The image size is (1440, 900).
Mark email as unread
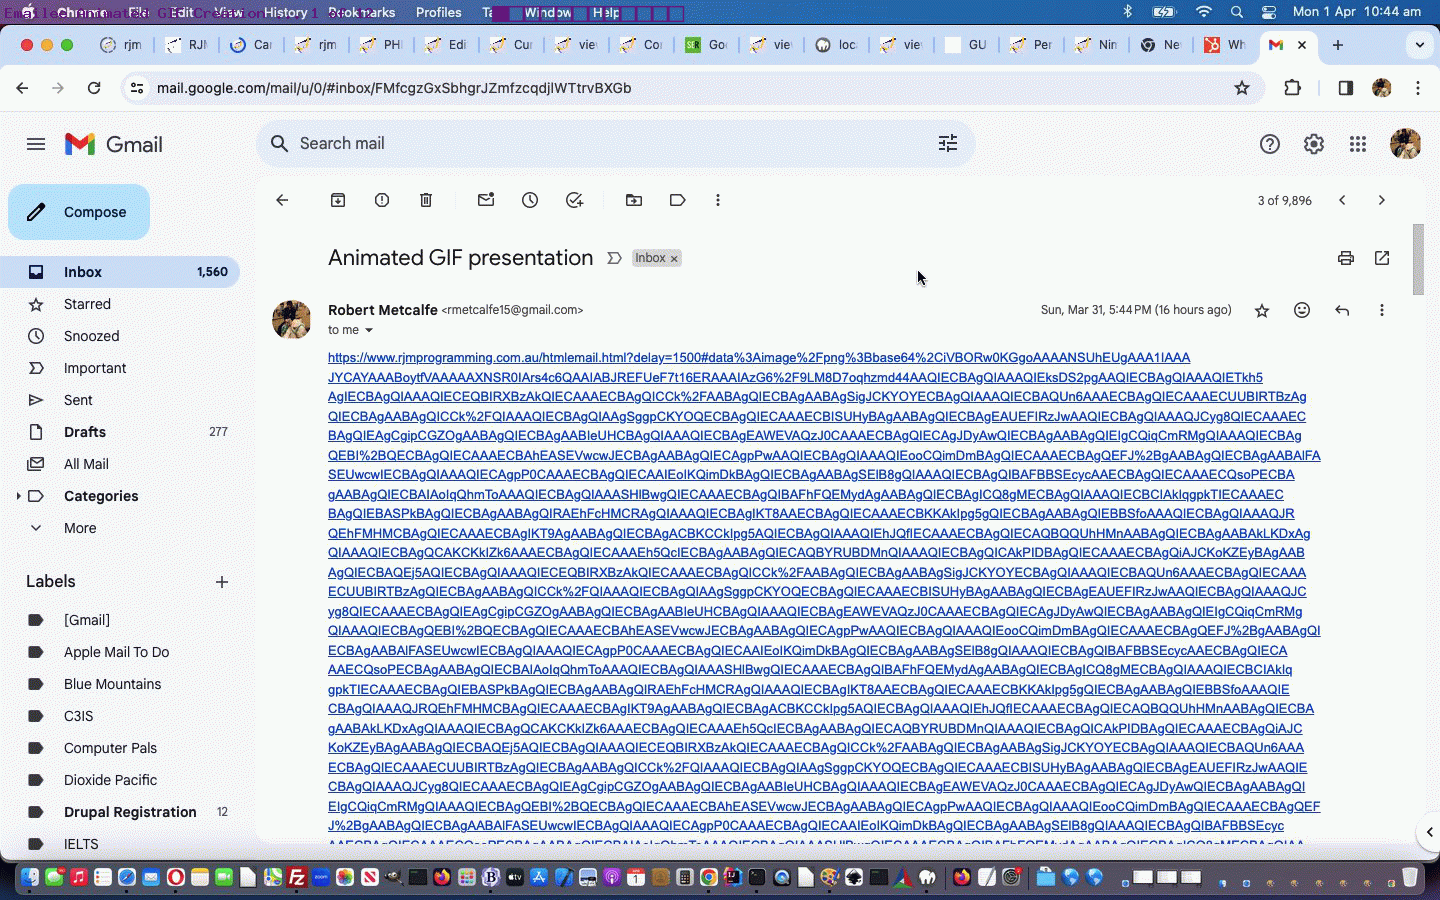[486, 200]
